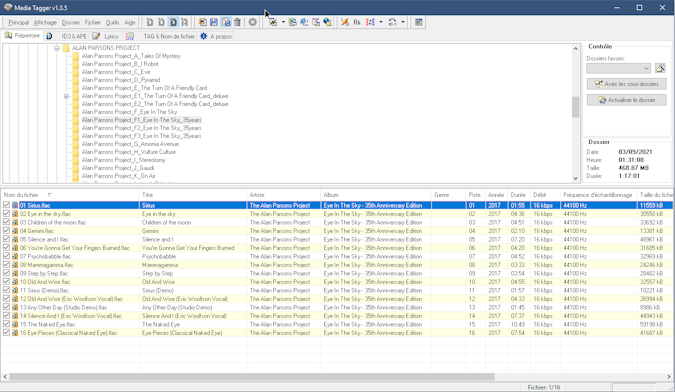Click the toolbar icon left of the first dropdown arrow
675x392 pixels.
click(x=272, y=22)
